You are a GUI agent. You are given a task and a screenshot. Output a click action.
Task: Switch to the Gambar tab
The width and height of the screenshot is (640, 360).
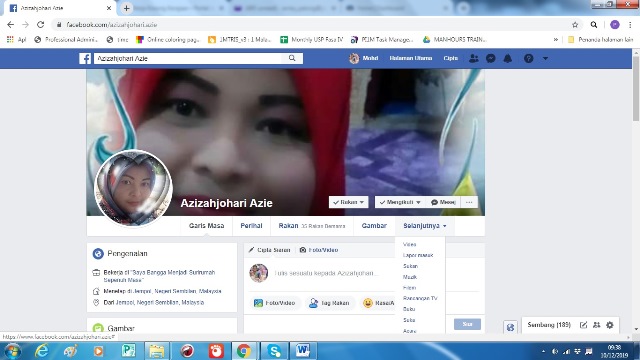click(374, 226)
